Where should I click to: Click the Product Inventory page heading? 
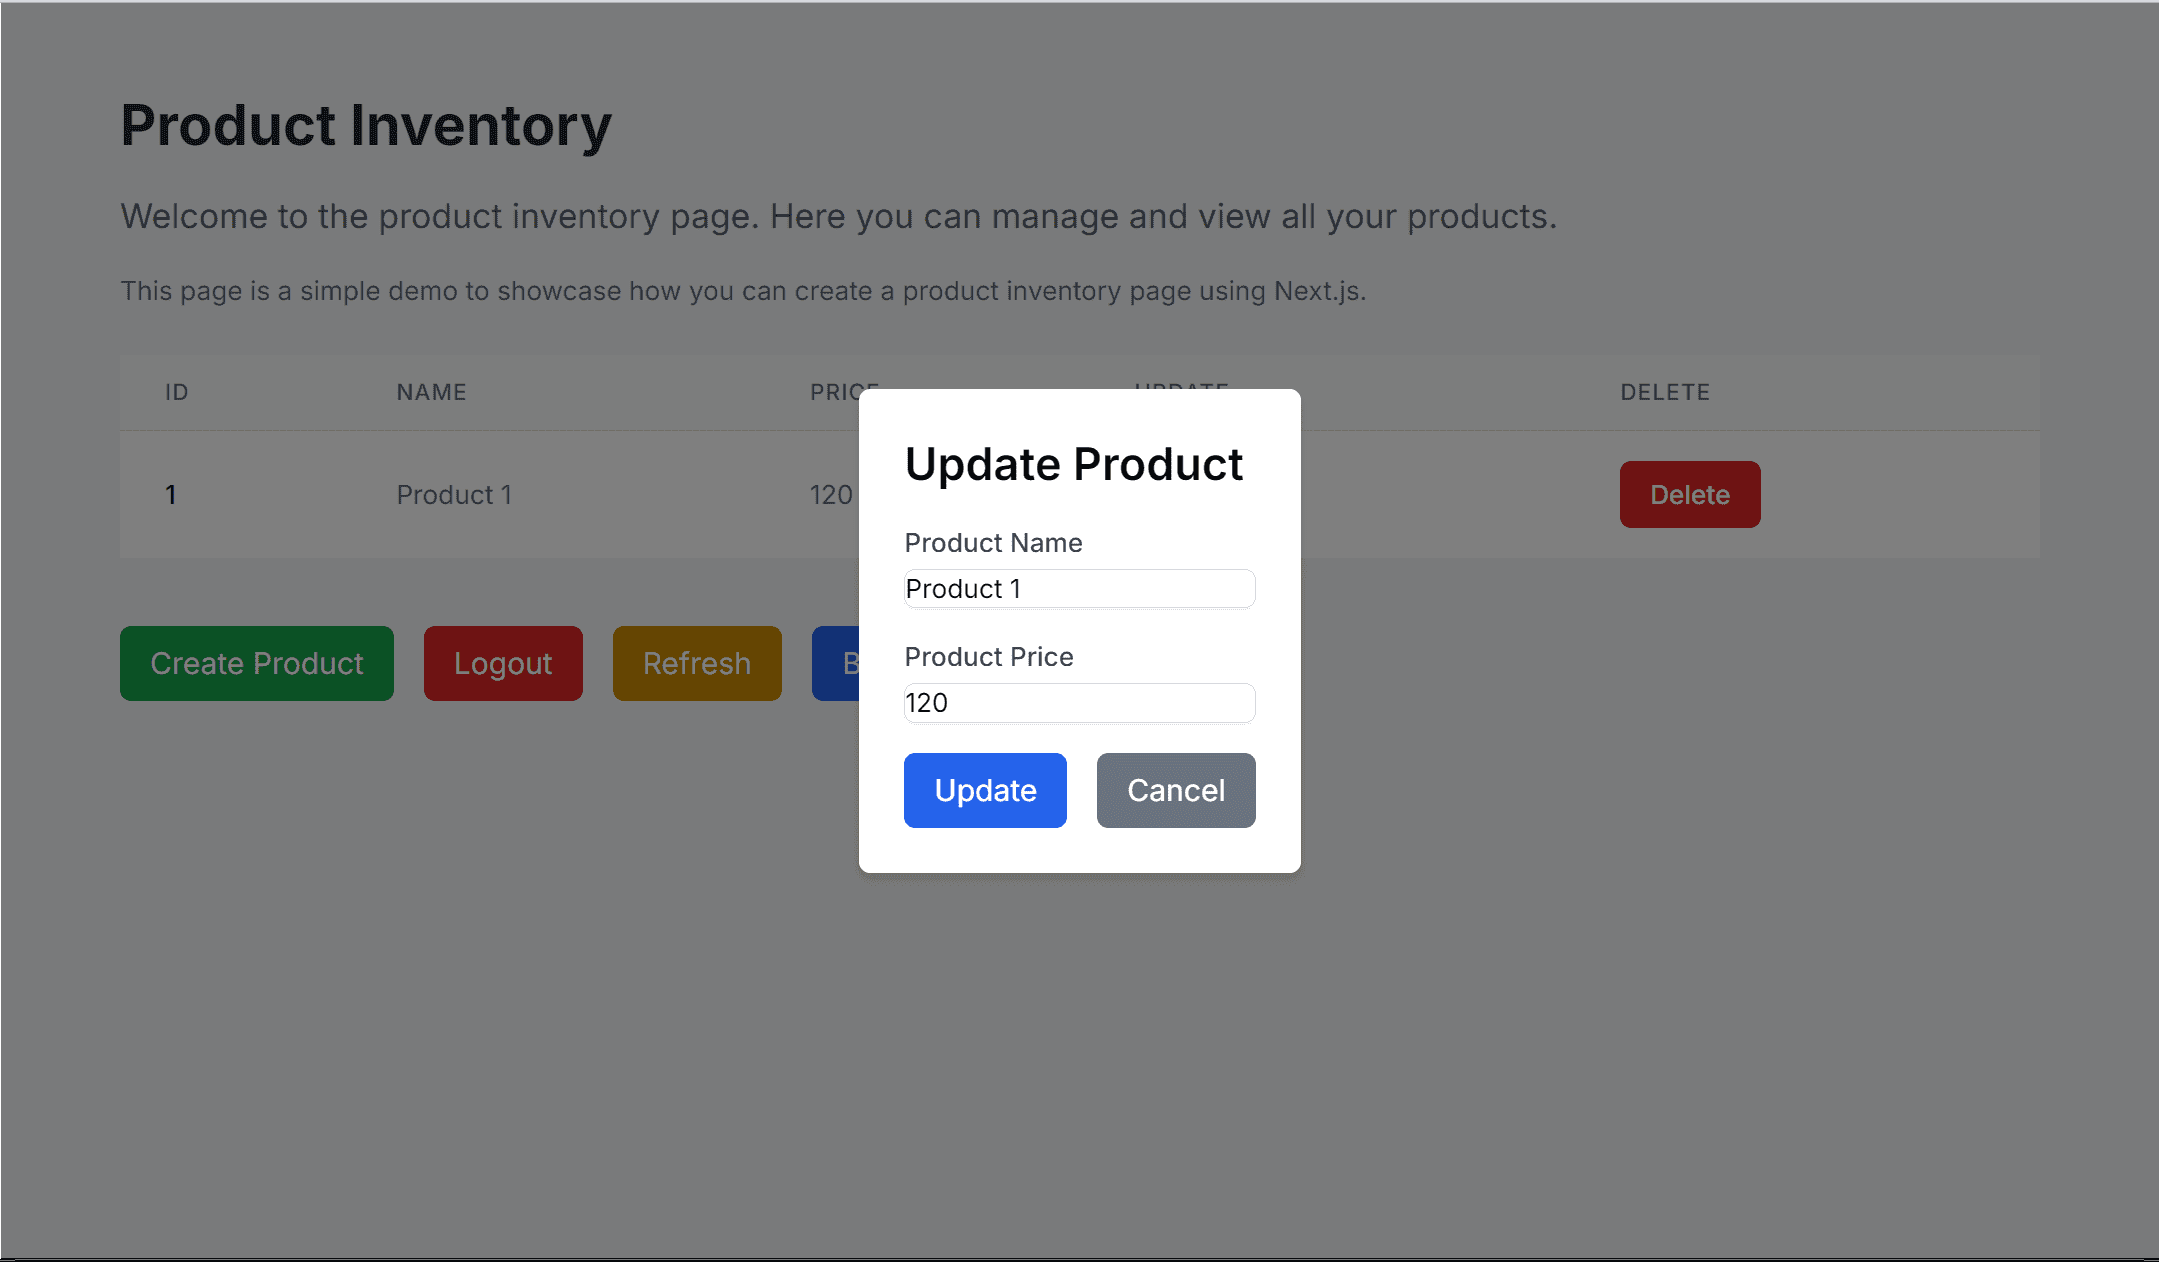(x=366, y=126)
